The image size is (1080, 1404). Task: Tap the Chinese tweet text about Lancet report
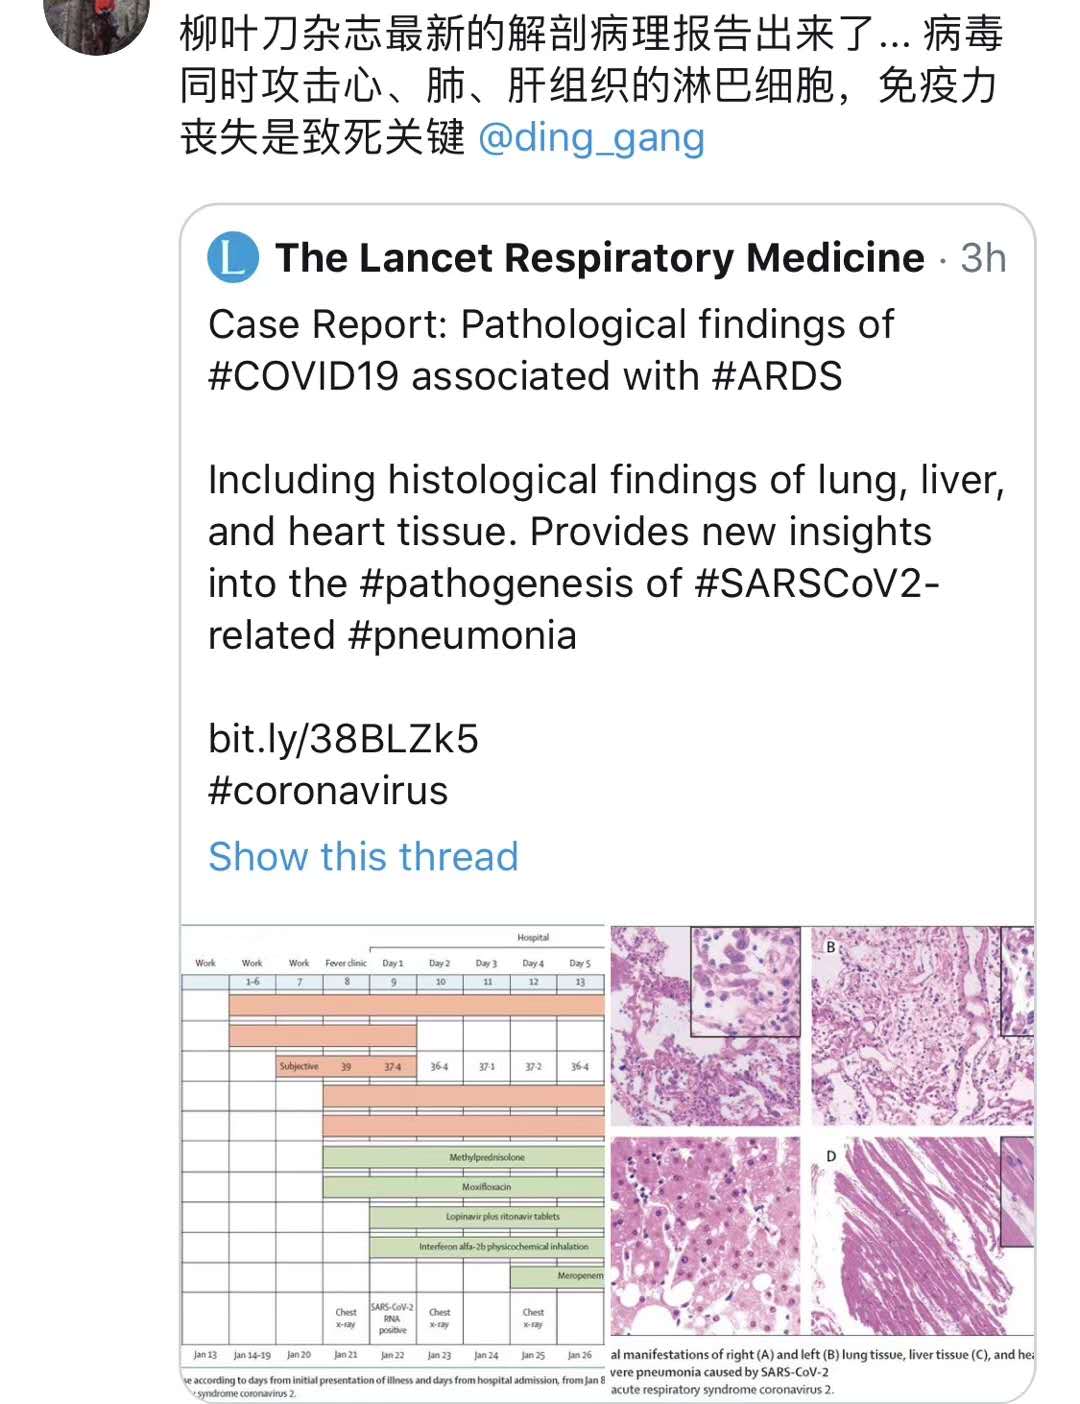(590, 86)
